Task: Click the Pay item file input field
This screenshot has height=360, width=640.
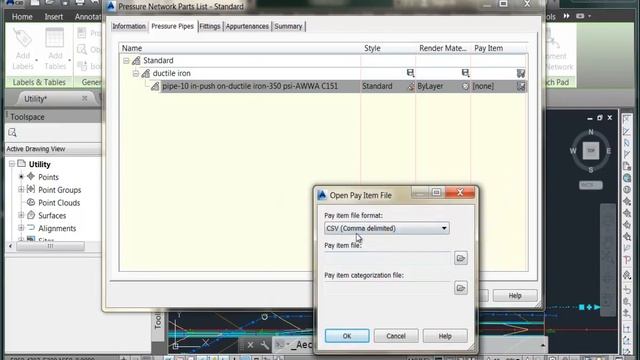Action: click(x=387, y=258)
